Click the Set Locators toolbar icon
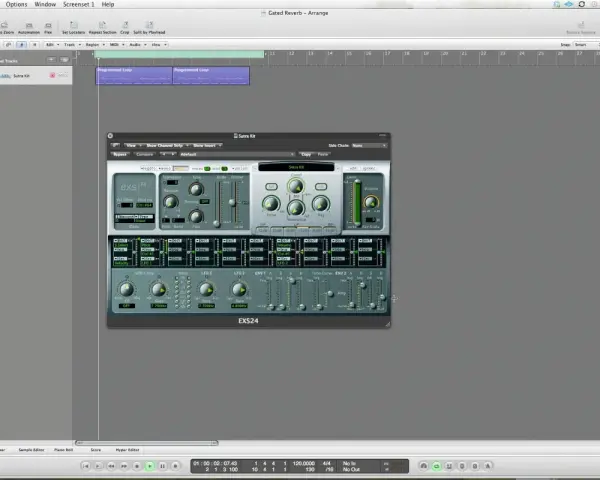 [73, 26]
